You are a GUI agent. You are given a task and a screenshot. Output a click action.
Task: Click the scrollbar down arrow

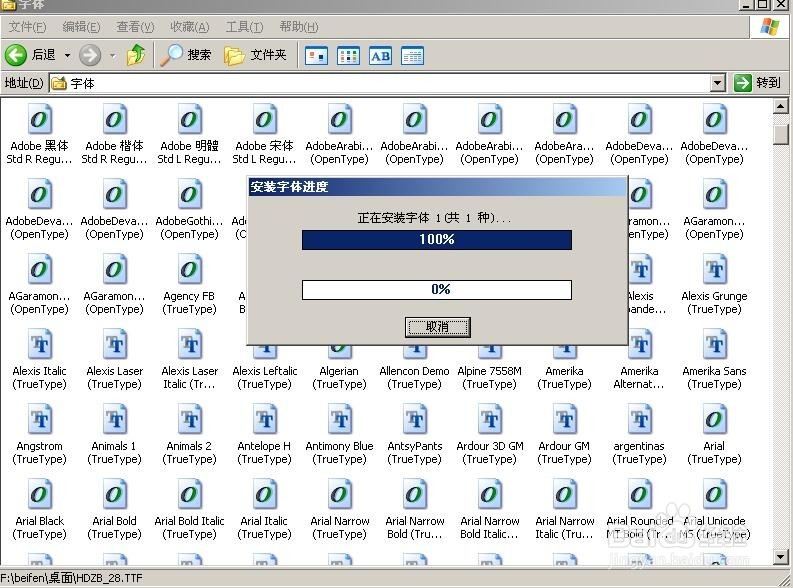point(781,557)
